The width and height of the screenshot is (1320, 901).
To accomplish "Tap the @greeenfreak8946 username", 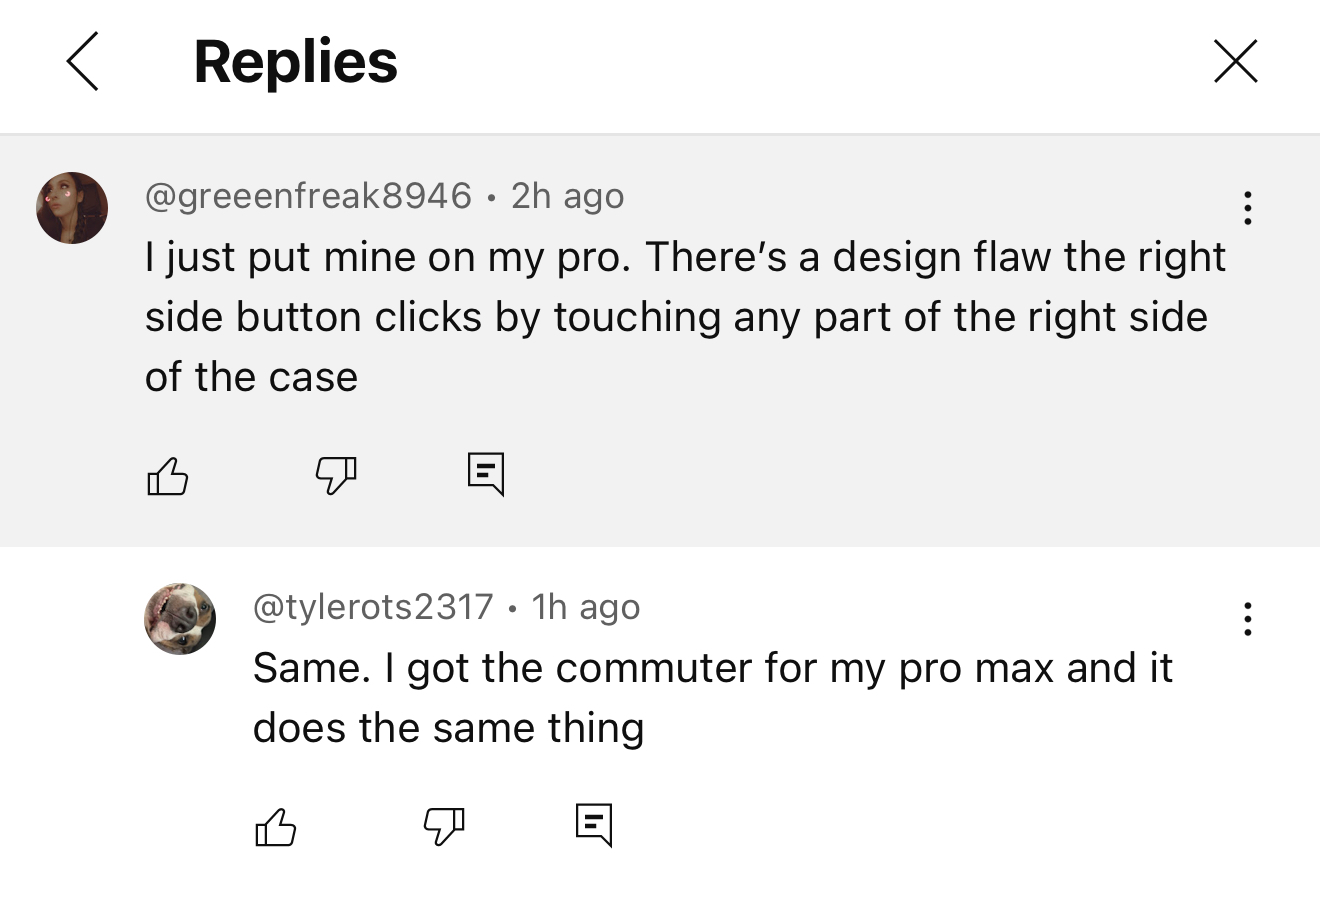I will 308,195.
